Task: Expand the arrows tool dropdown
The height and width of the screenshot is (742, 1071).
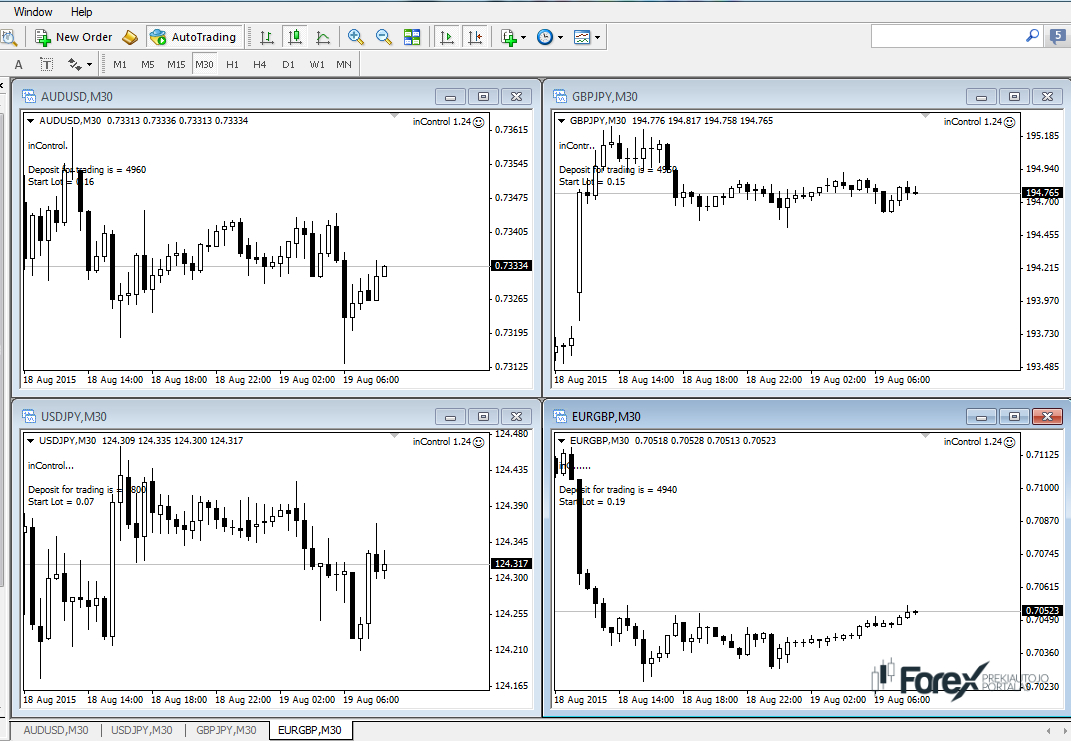Action: (x=89, y=66)
